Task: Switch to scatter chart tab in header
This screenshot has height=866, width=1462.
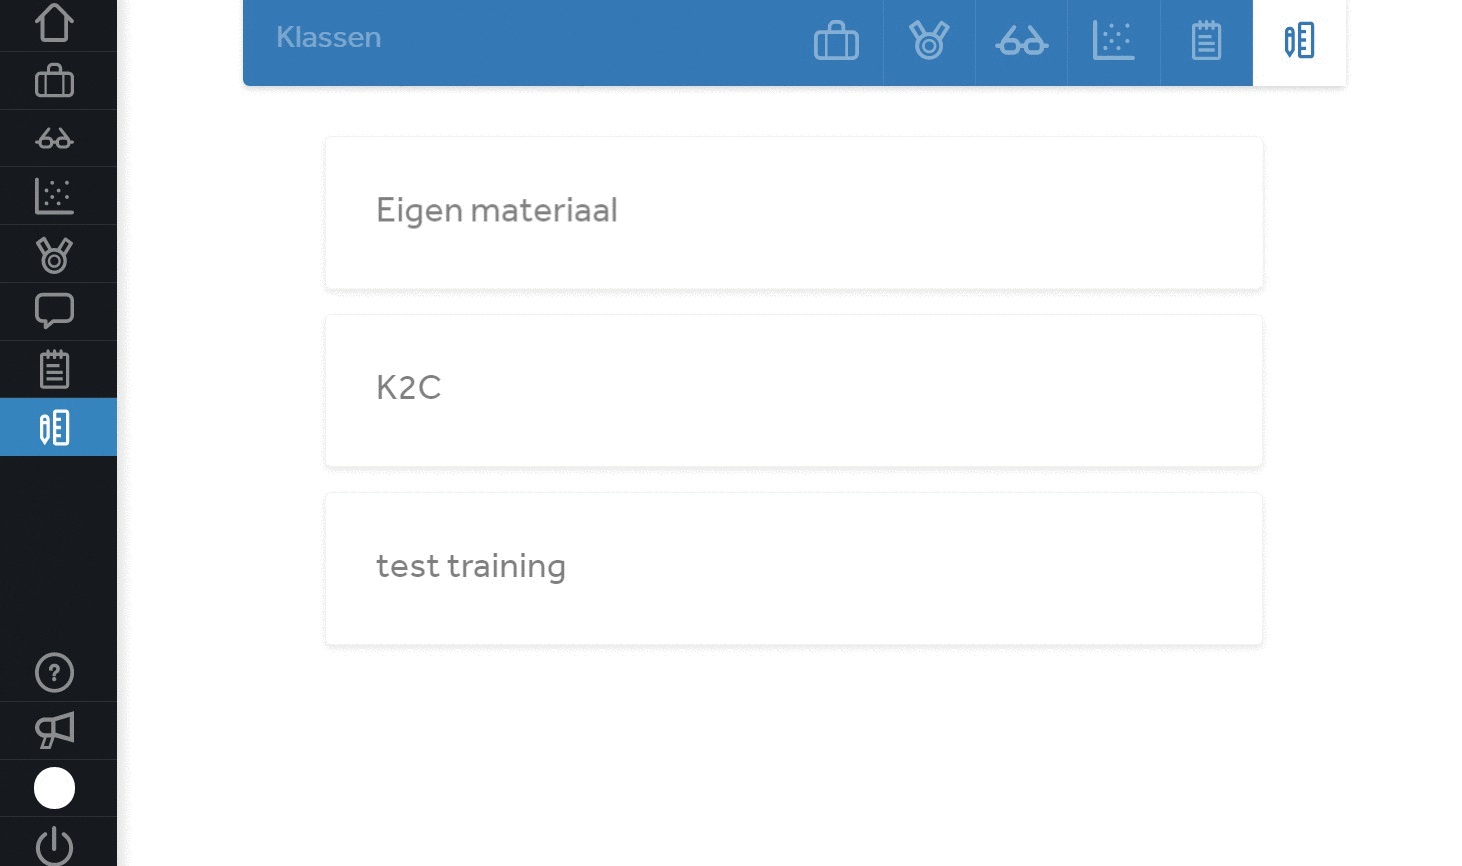Action: (1114, 42)
